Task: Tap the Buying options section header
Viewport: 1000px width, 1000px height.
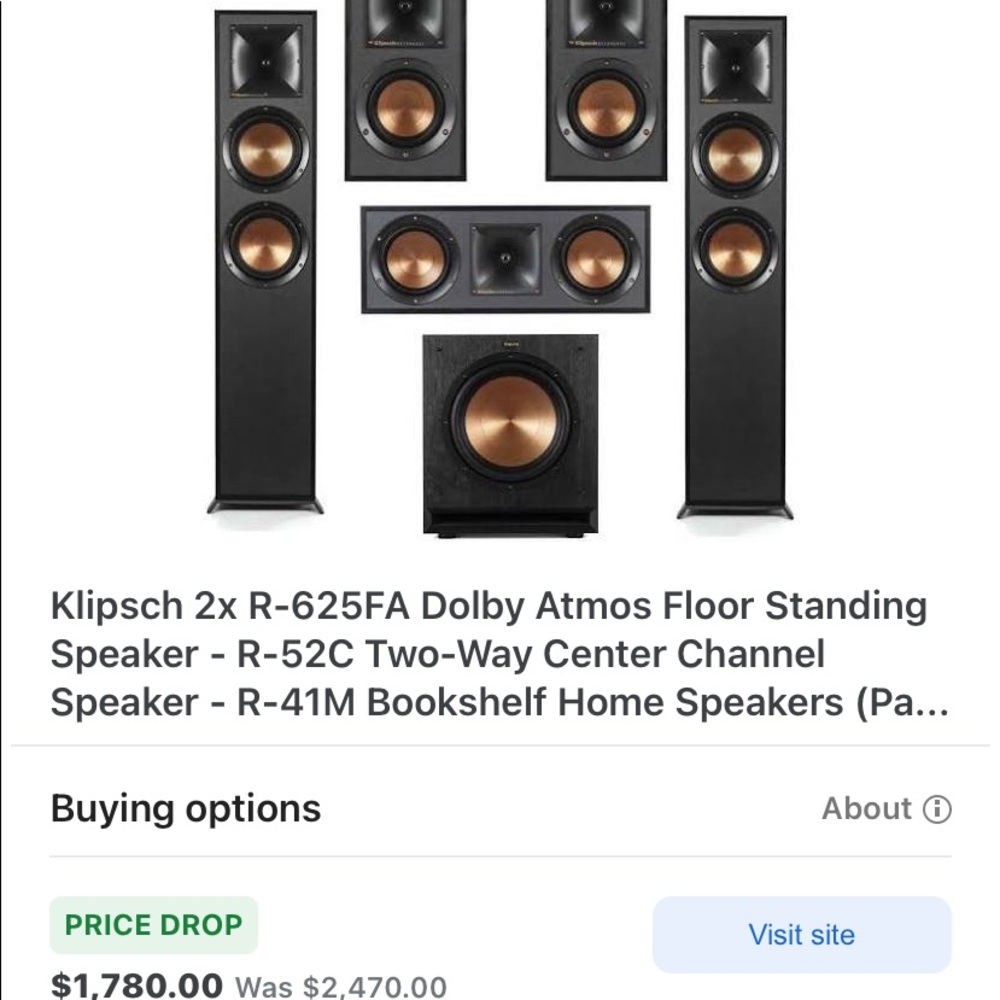Action: click(x=185, y=808)
